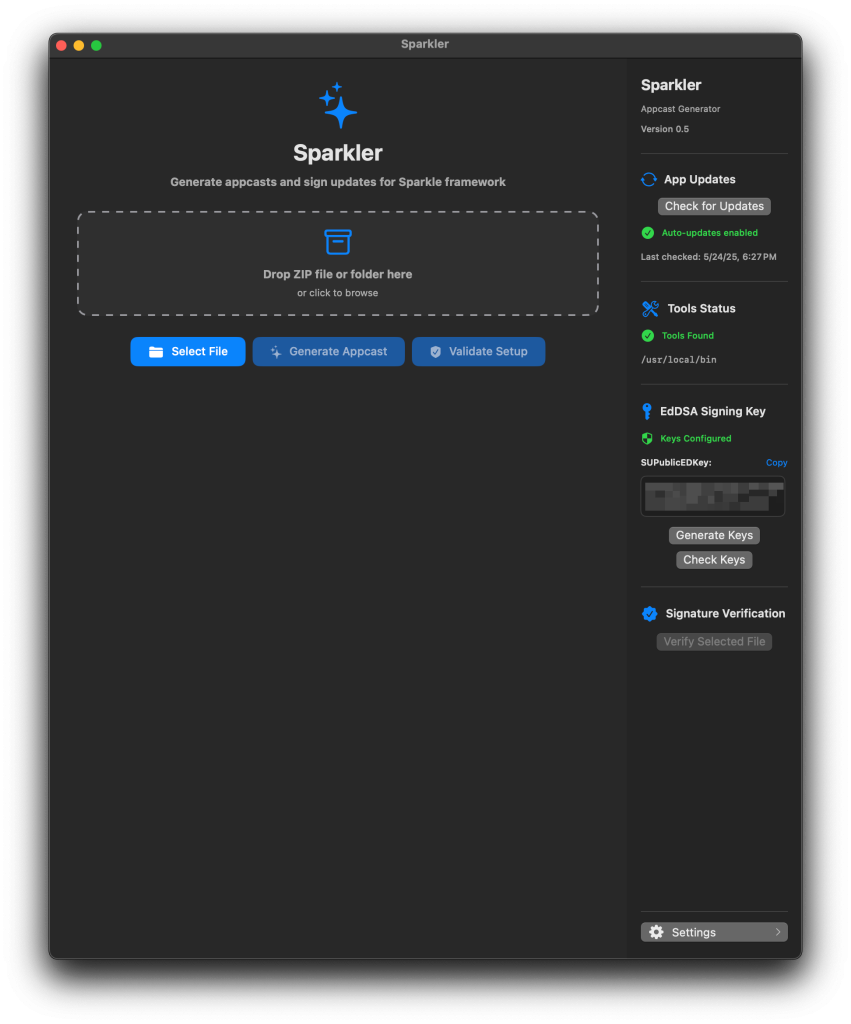Click the Check for Updates button

point(715,206)
